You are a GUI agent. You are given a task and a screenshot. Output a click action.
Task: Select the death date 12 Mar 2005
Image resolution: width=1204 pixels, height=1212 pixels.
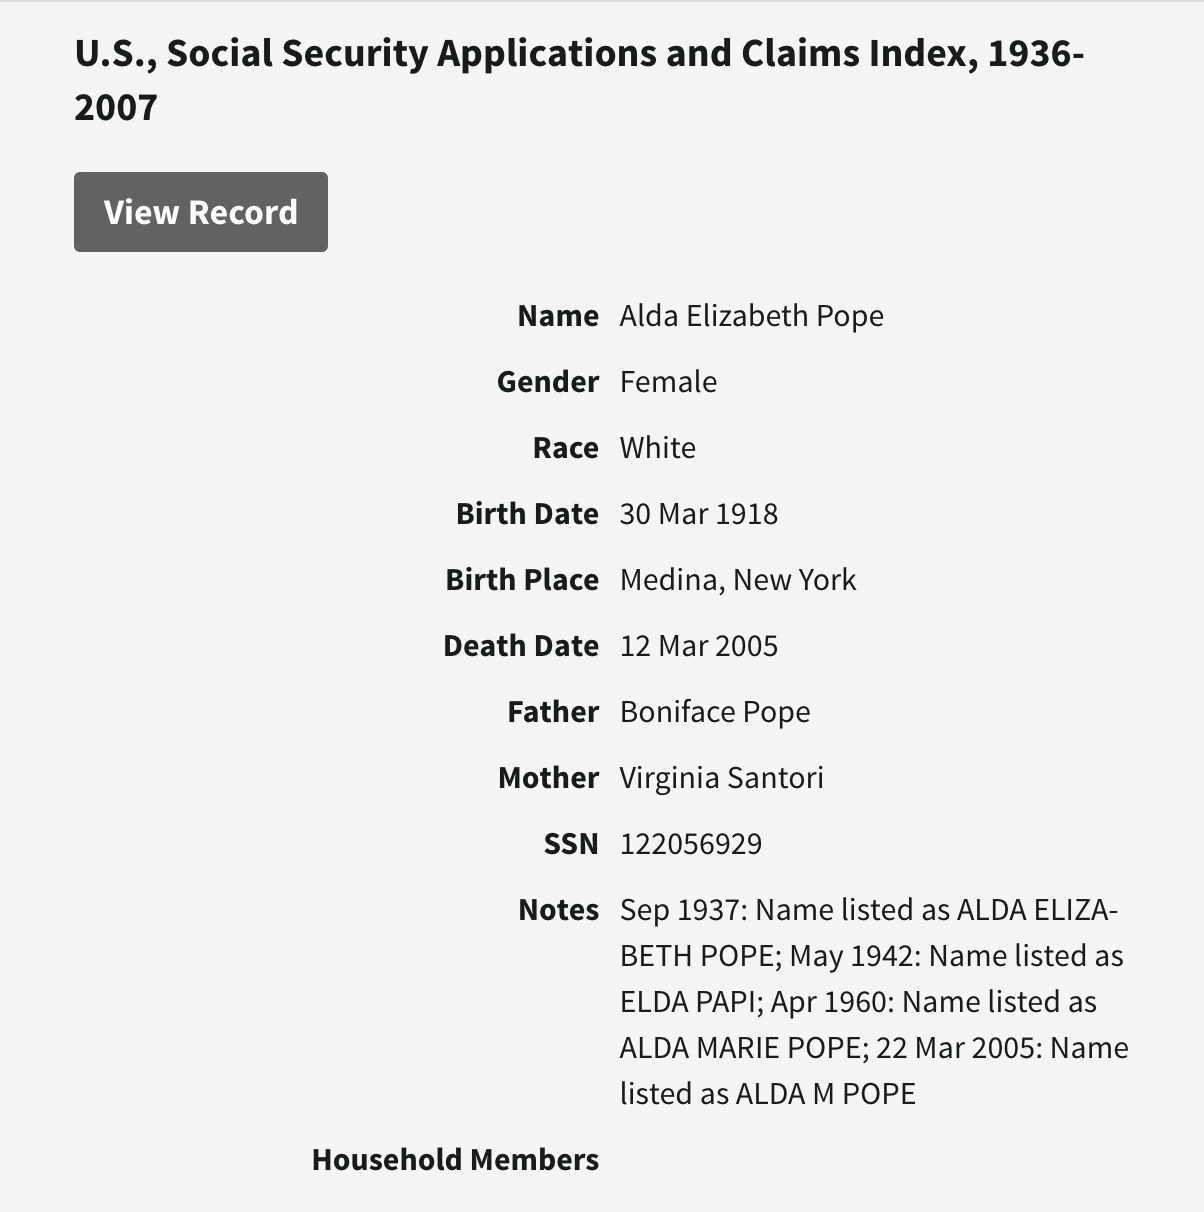[698, 646]
